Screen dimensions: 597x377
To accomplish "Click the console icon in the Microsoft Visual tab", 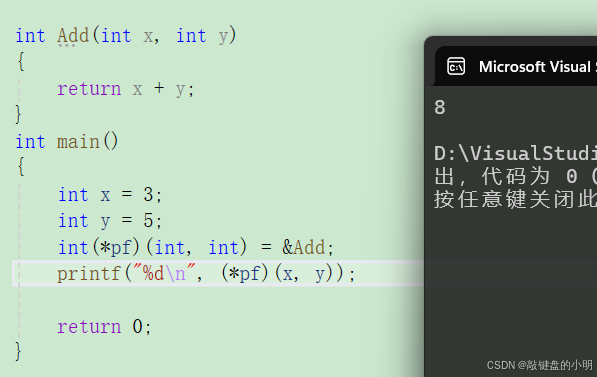I will click(456, 67).
